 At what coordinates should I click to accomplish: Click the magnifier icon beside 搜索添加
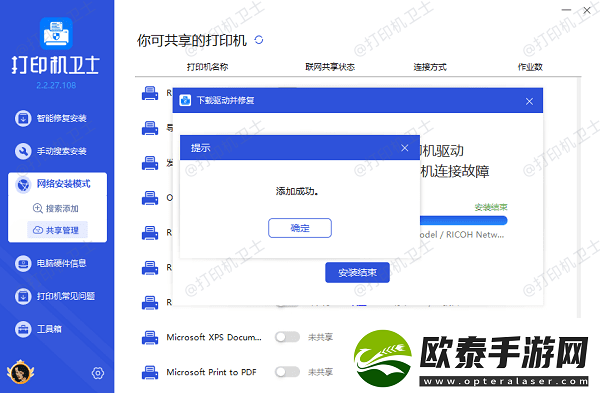point(38,208)
